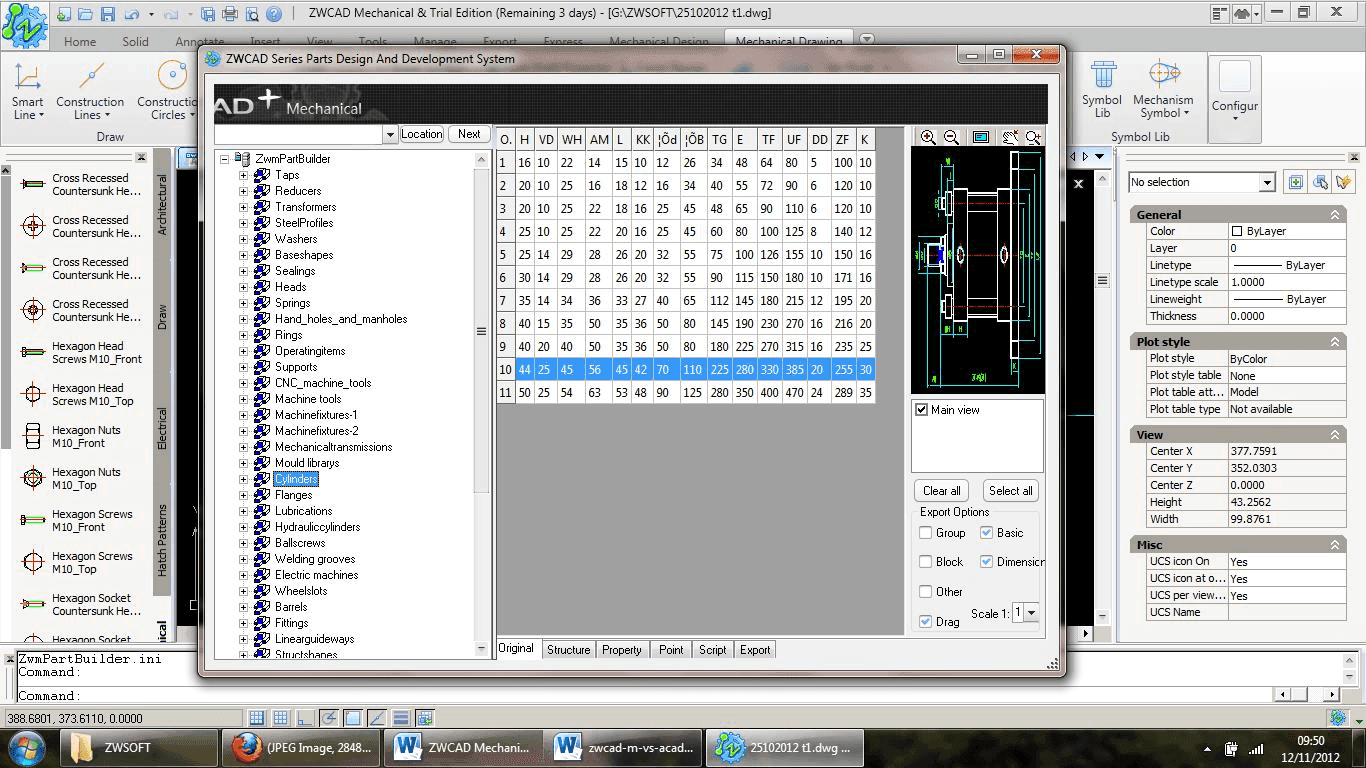This screenshot has height=768, width=1366.
Task: Click the part preview drawing thumbnail
Action: (x=978, y=270)
